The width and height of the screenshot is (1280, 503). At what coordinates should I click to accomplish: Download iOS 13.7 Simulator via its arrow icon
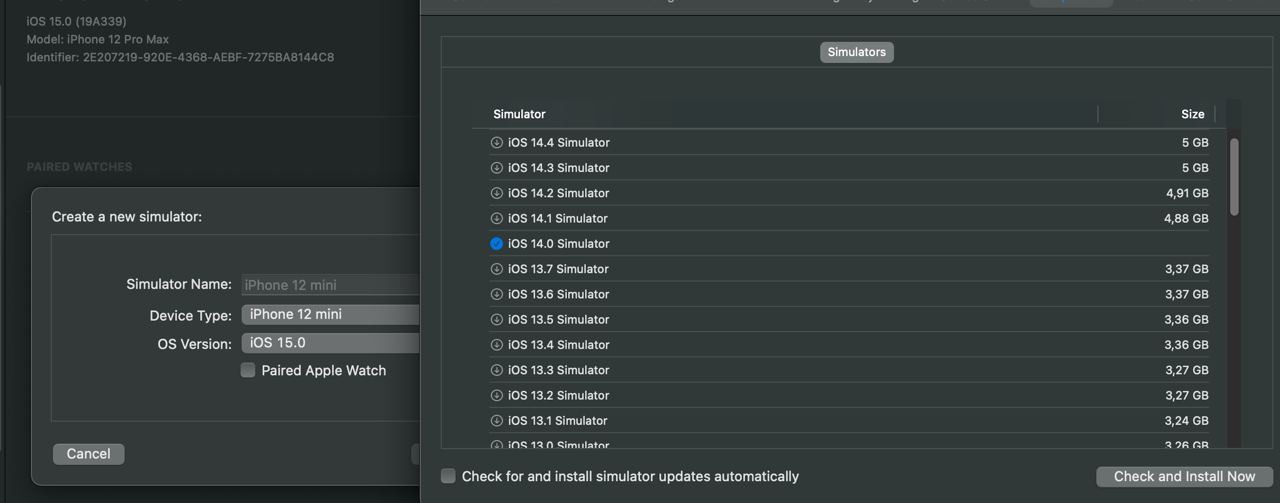click(496, 269)
